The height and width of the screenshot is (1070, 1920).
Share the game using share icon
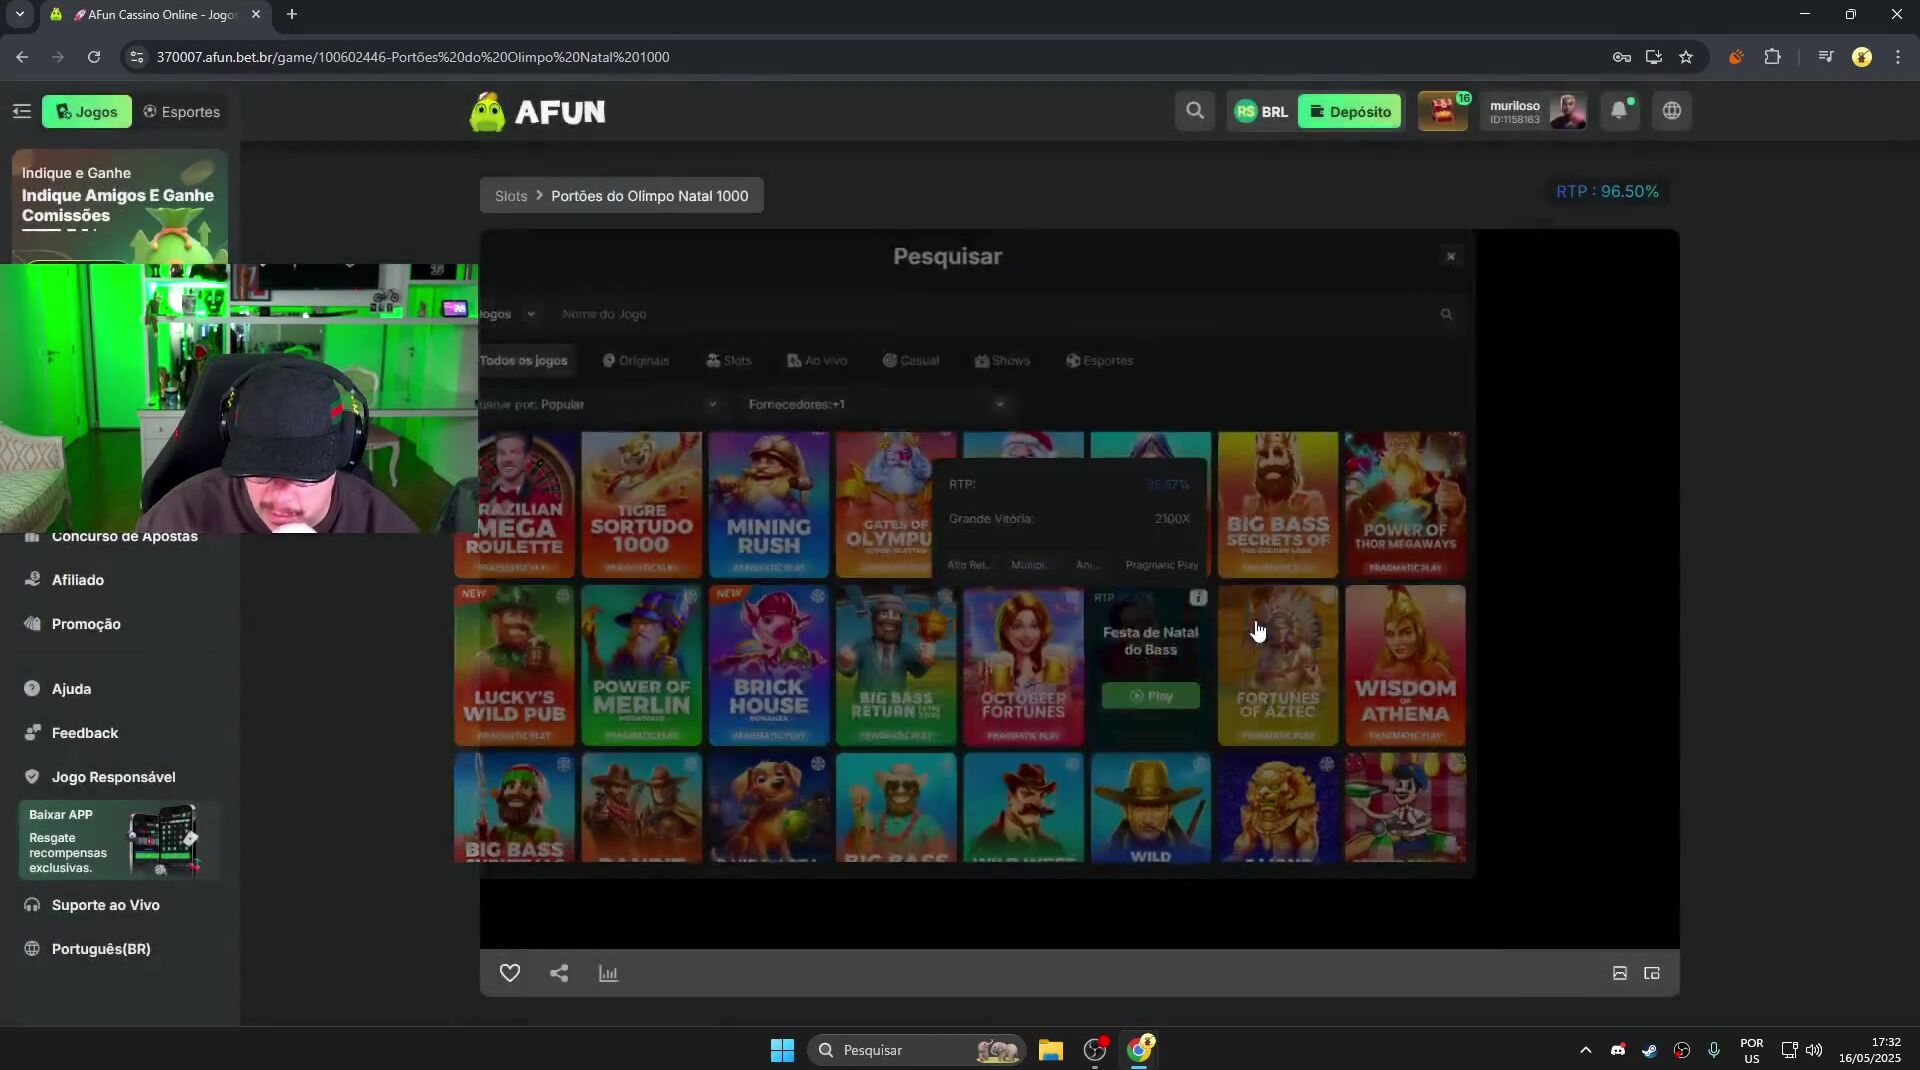[559, 973]
